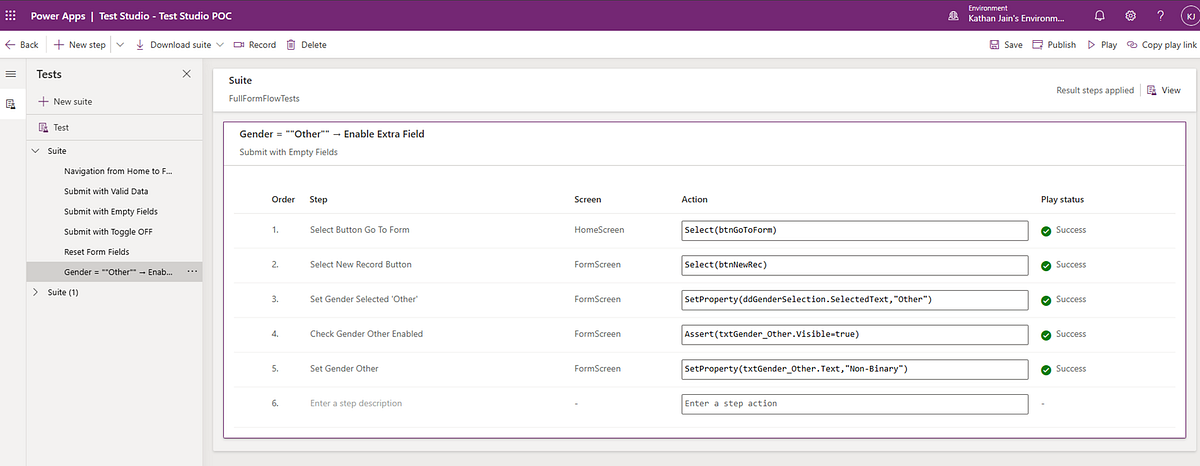Click the empty step action input field
Screen dimensions: 1200x466
point(855,403)
